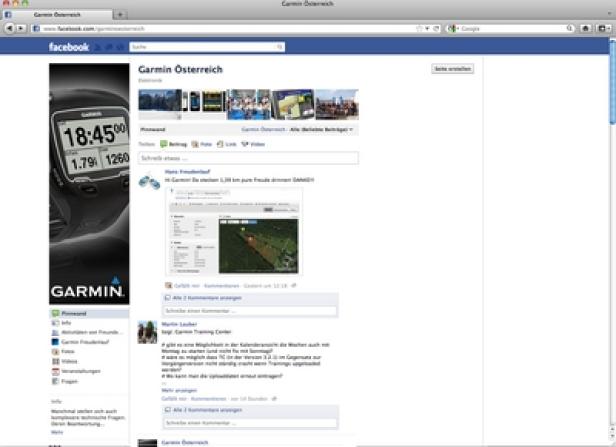Open the Facebook friend requests icon
The height and width of the screenshot is (447, 616).
[x=98, y=47]
